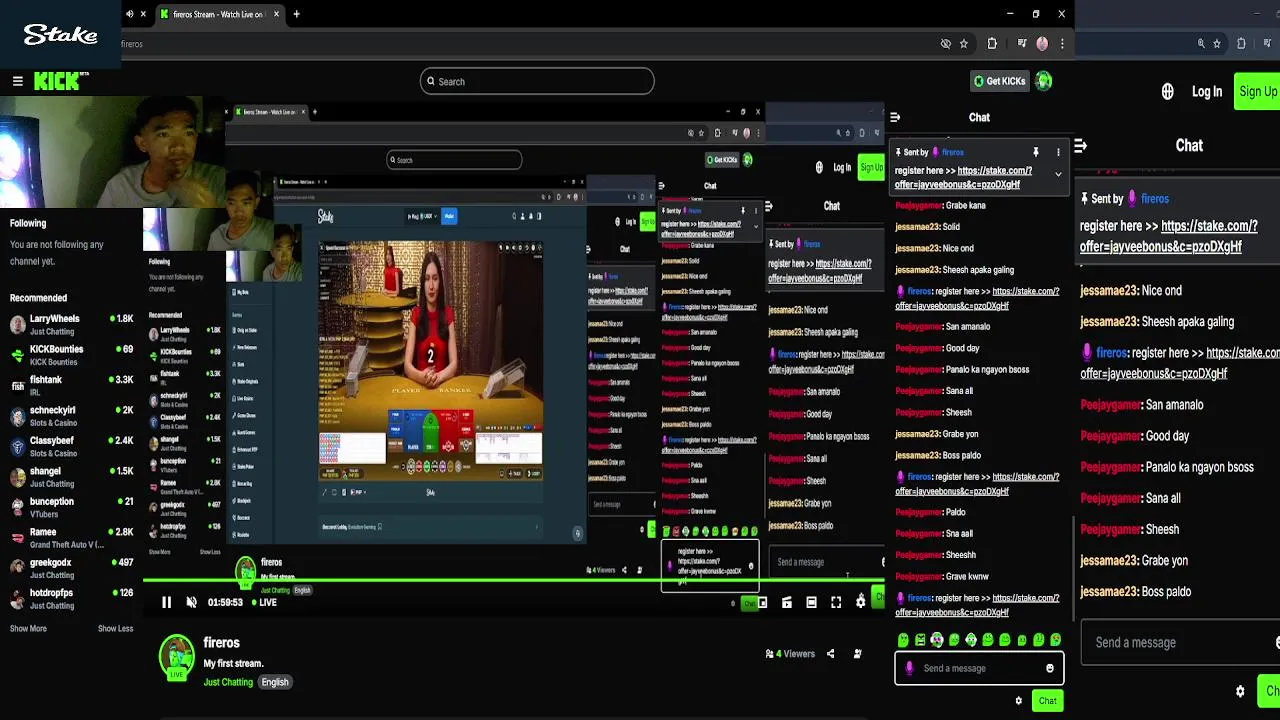Image resolution: width=1280 pixels, height=720 pixels.
Task: Open Chrome media controls icon
Action: (x=1022, y=44)
